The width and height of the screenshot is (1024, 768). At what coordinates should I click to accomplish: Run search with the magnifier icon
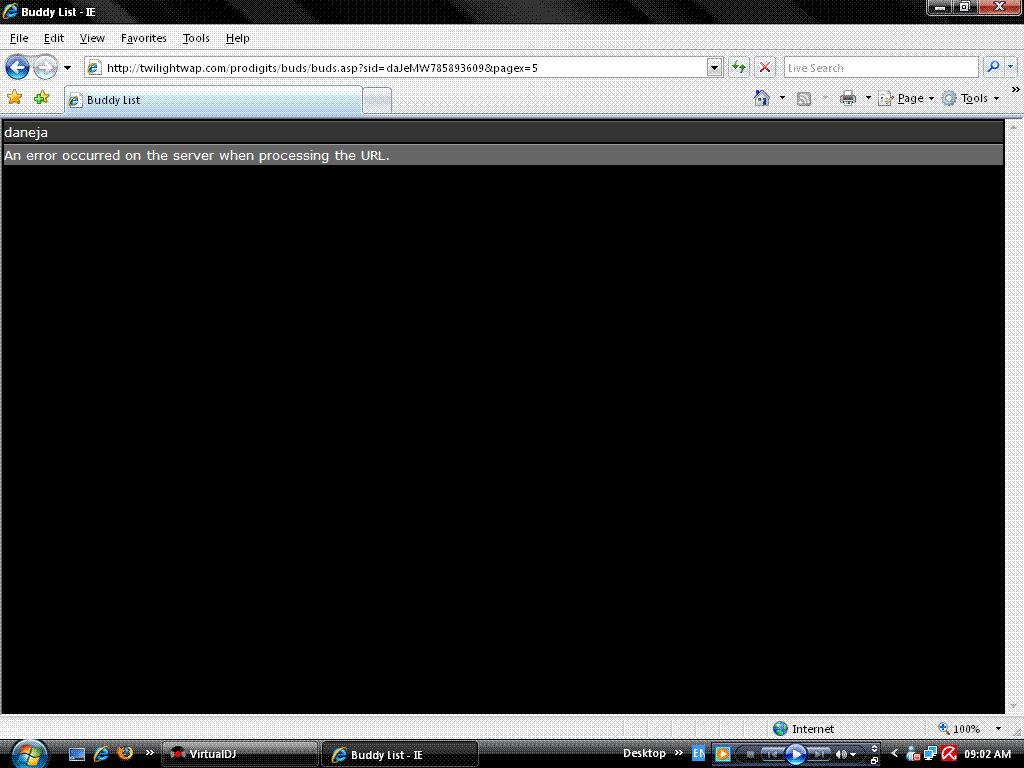[993, 67]
